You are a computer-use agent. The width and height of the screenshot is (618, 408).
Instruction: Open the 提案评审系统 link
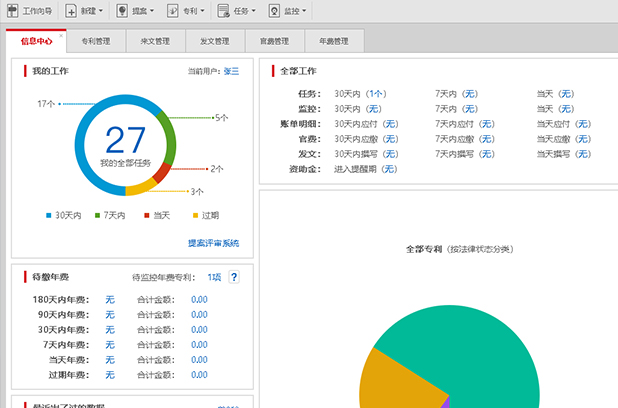pyautogui.click(x=213, y=243)
